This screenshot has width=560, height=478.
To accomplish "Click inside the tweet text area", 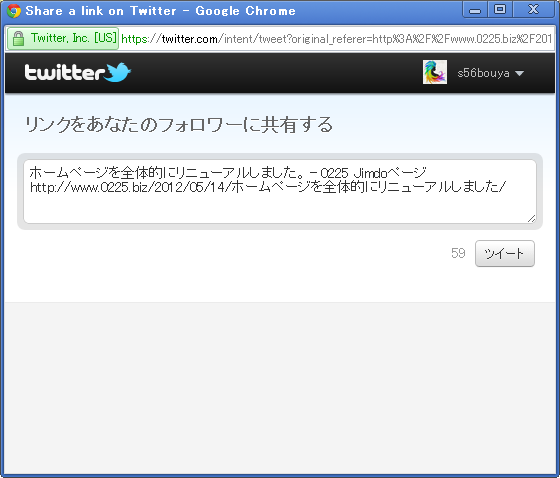I will click(280, 191).
